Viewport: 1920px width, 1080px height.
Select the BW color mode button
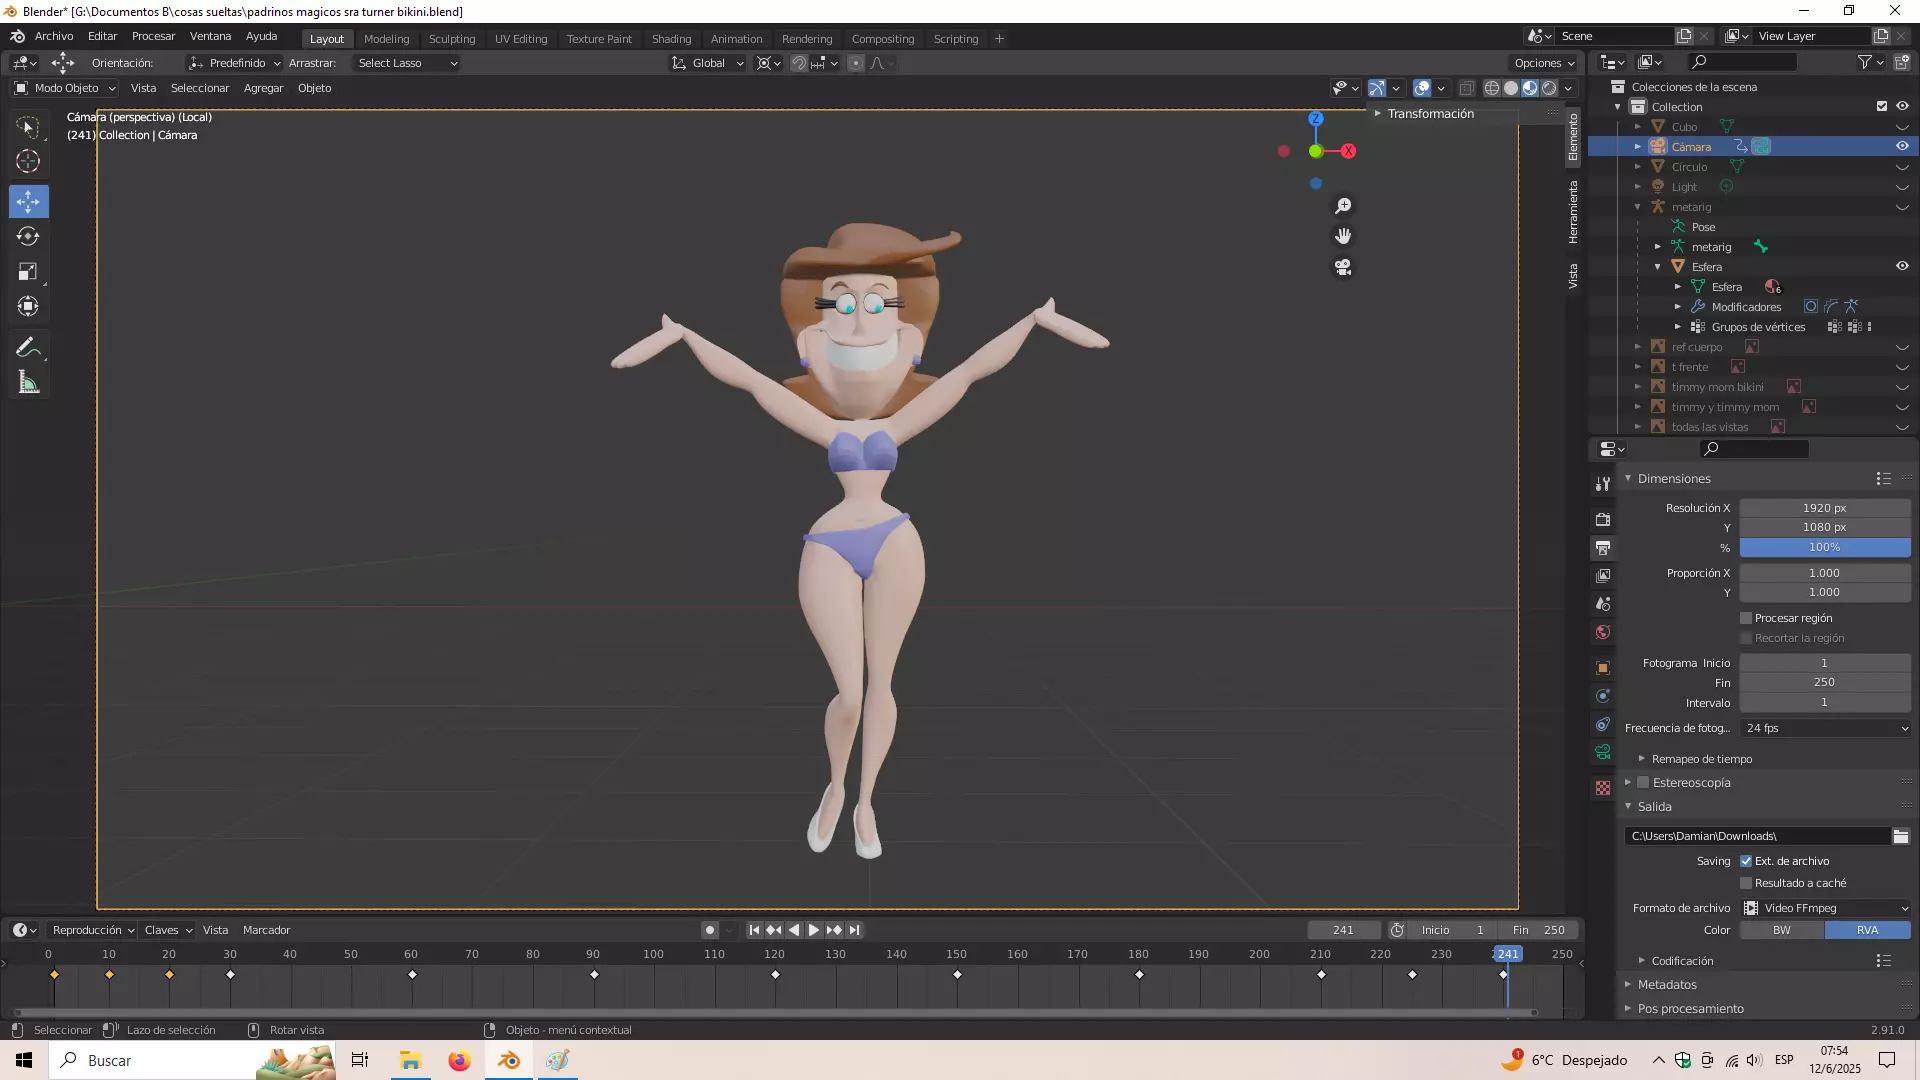(x=1782, y=930)
